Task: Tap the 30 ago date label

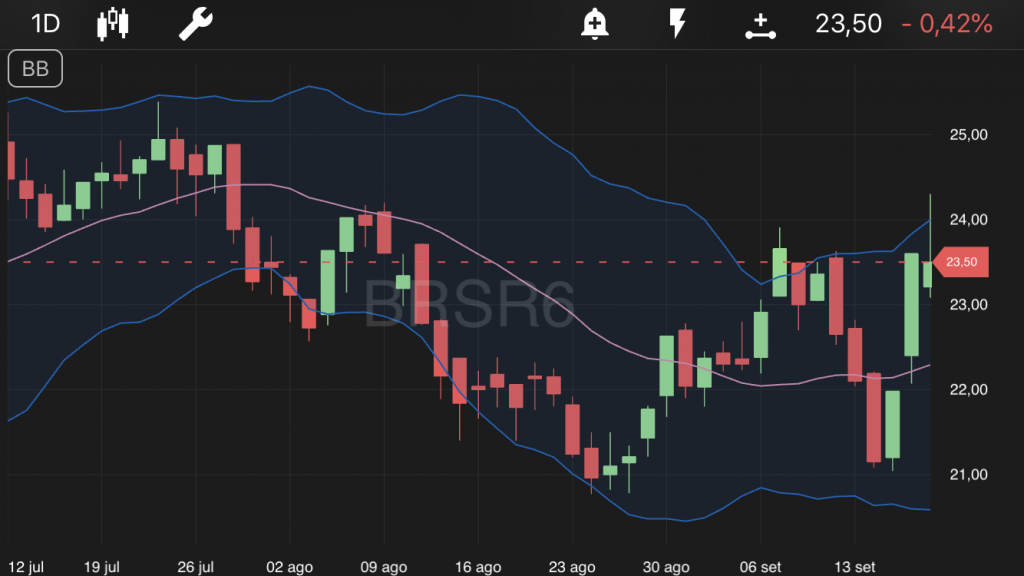Action: tap(665, 567)
